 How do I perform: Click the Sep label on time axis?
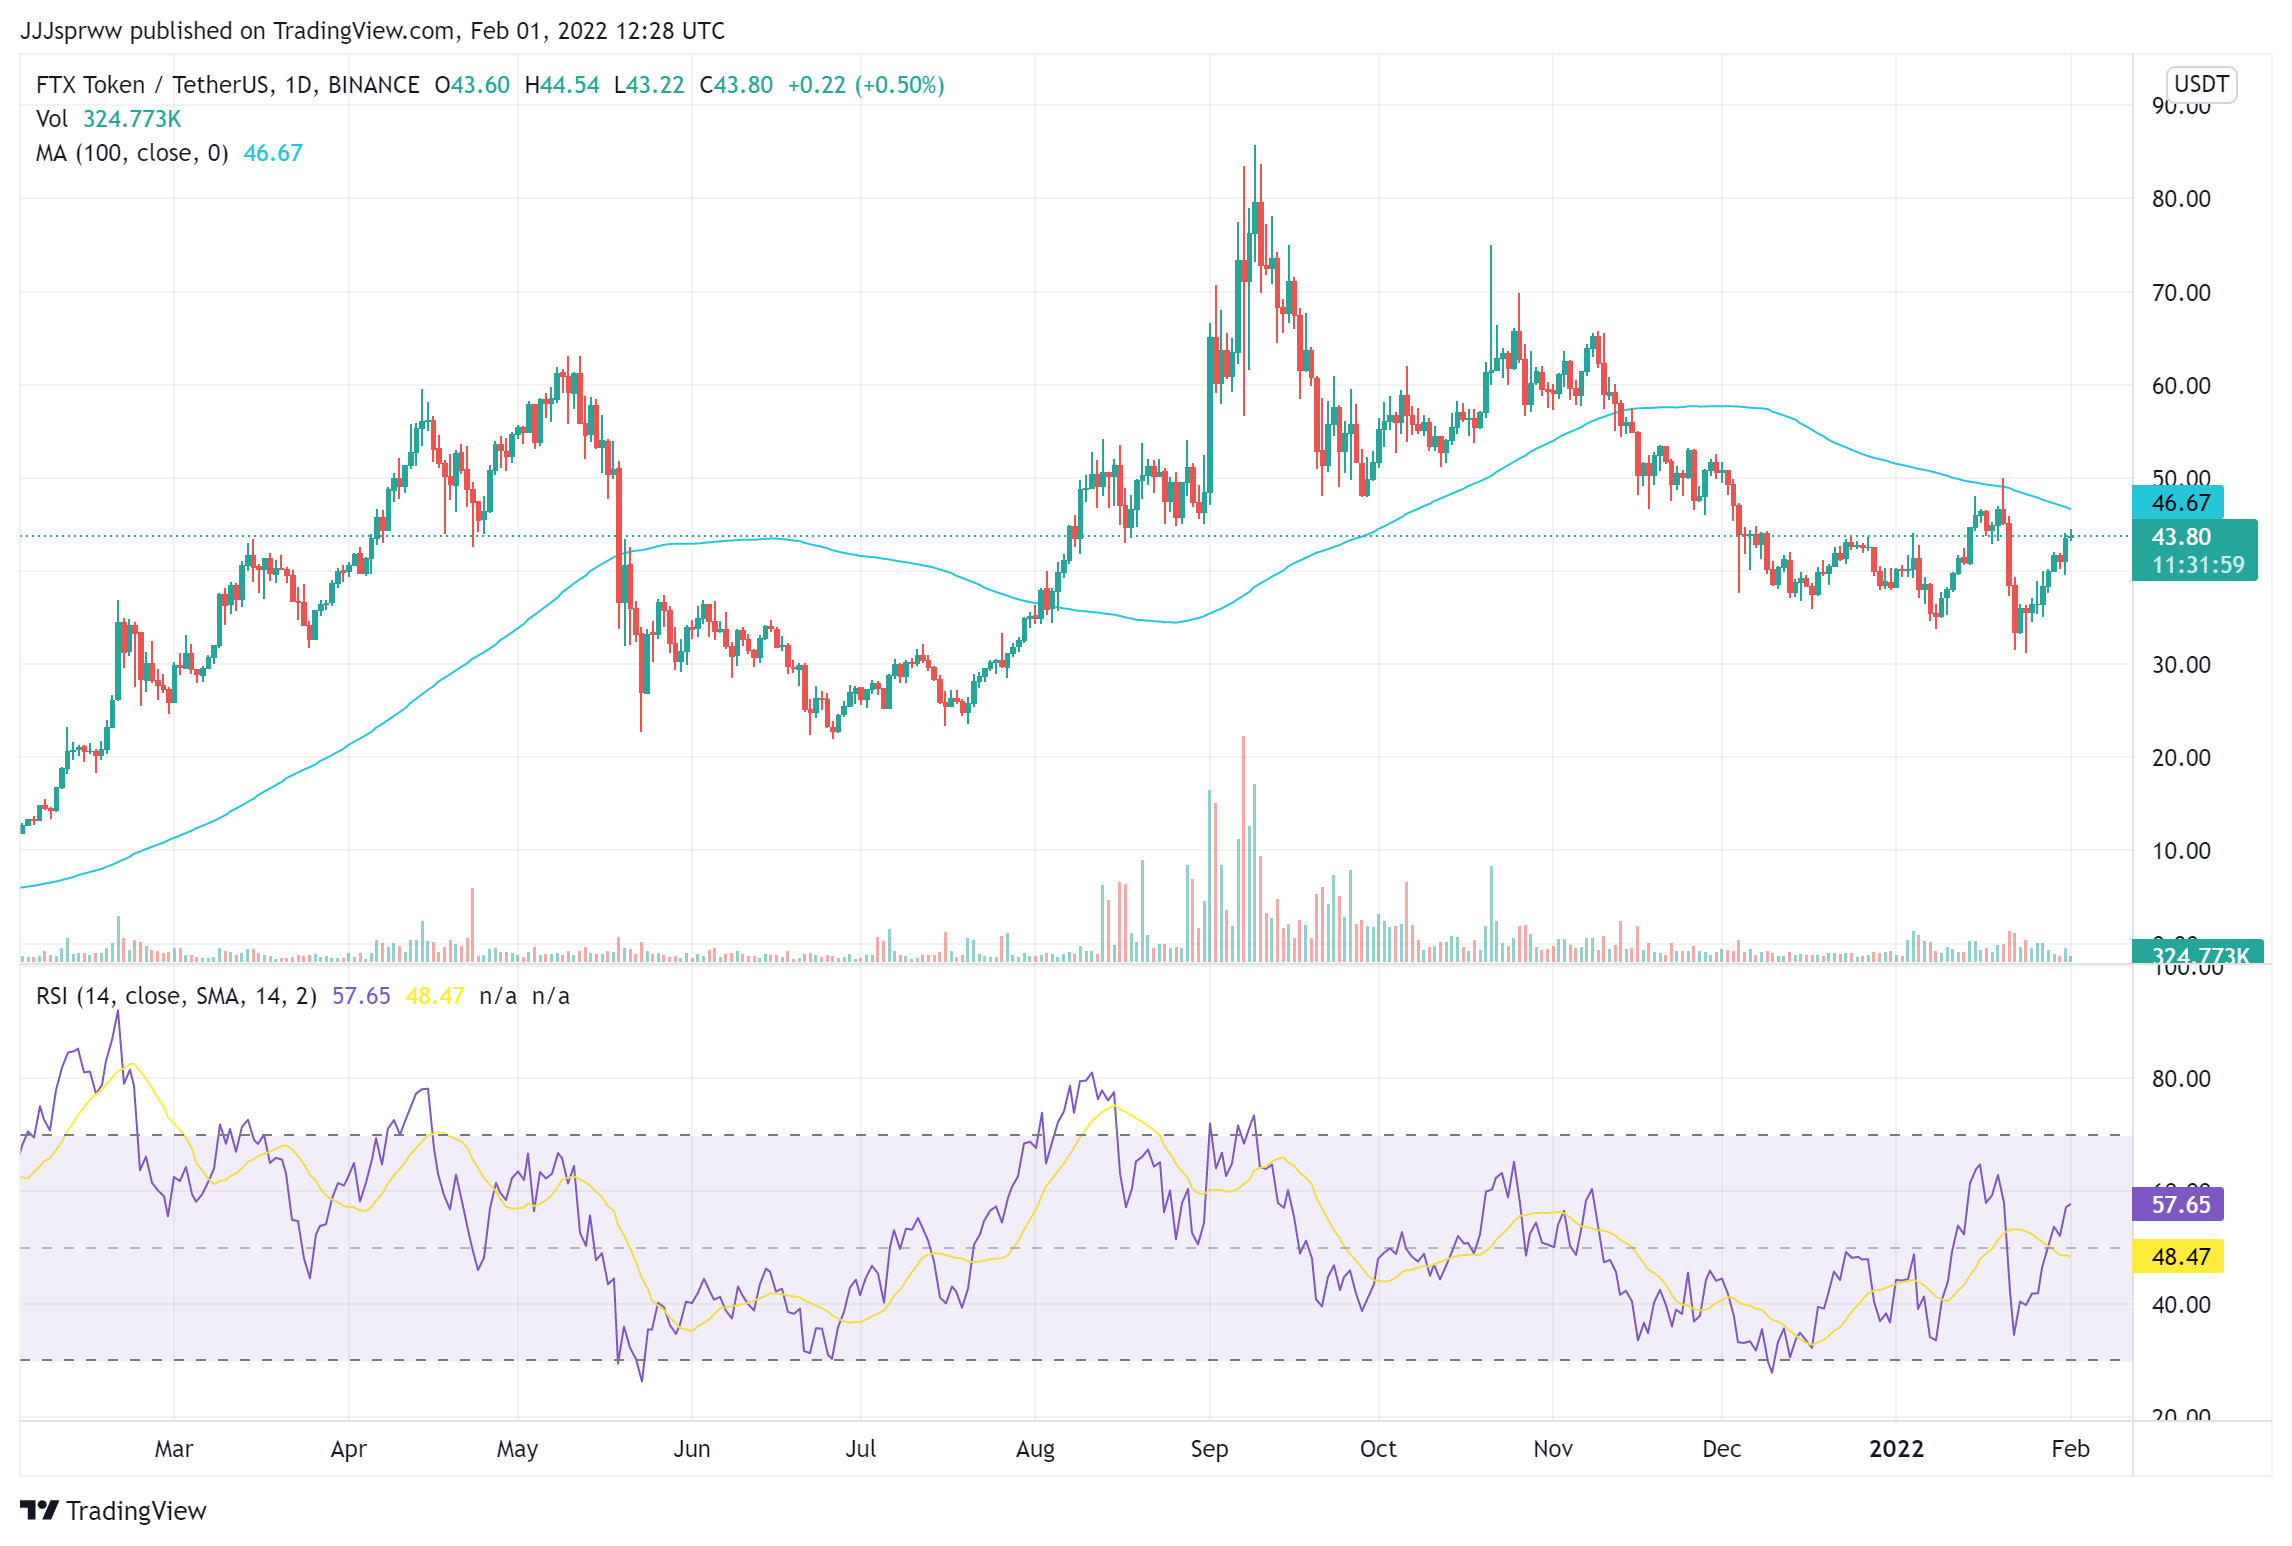click(1209, 1449)
